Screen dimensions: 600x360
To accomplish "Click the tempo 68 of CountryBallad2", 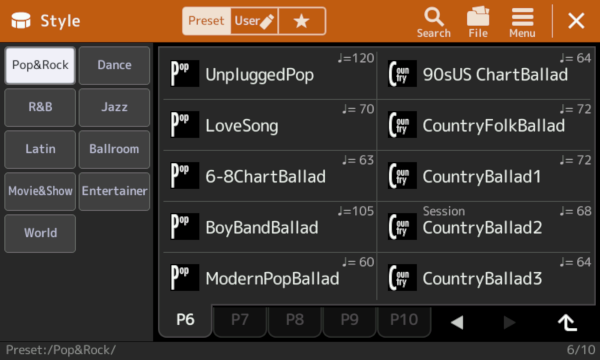I will click(x=575, y=211).
